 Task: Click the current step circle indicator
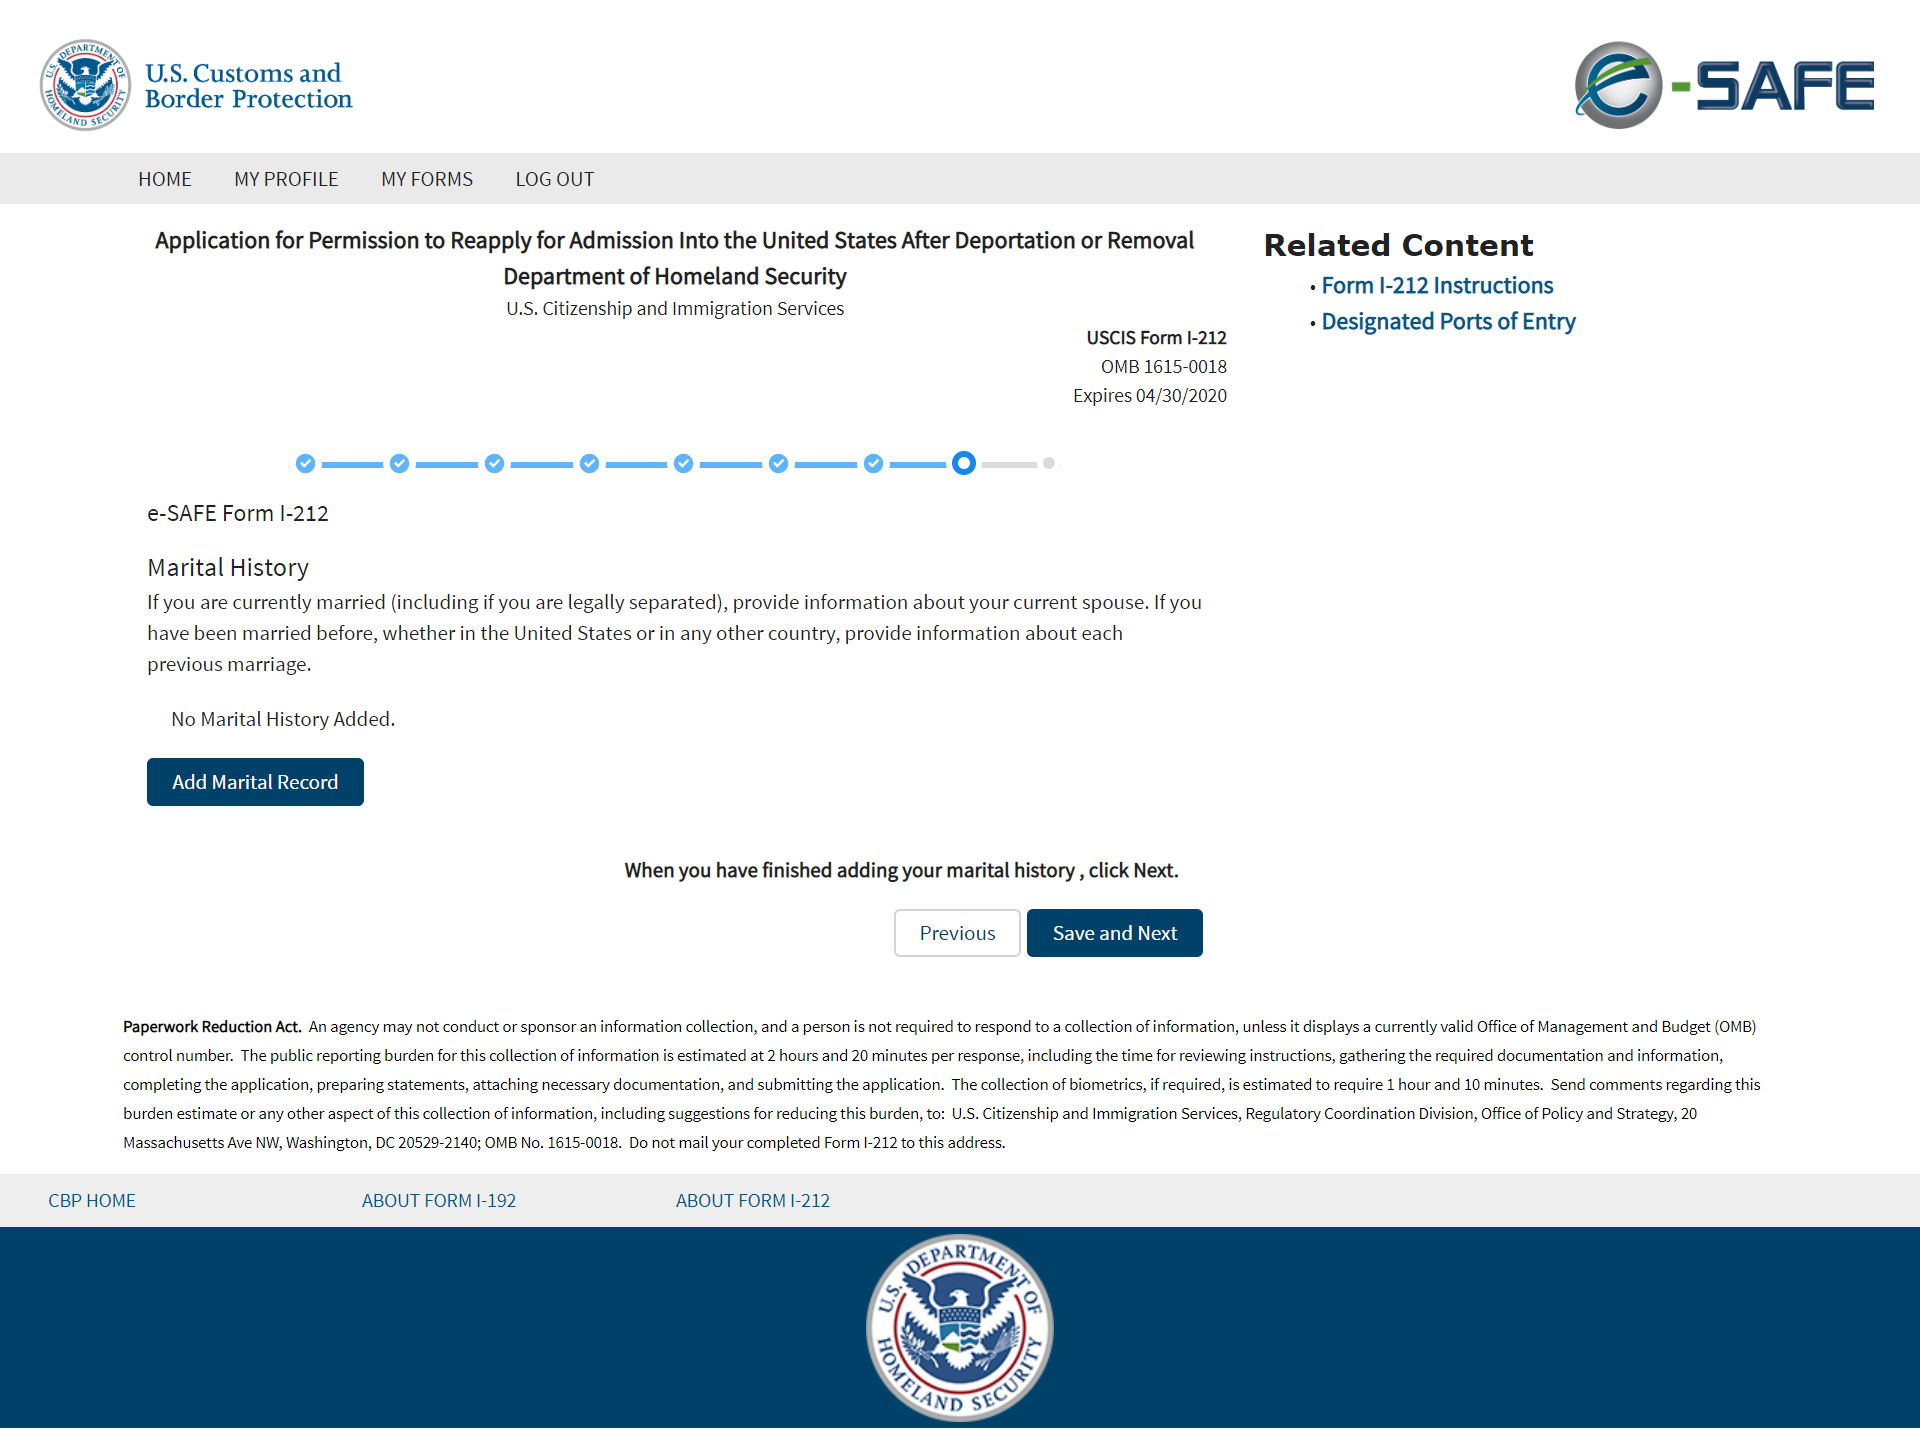tap(963, 463)
